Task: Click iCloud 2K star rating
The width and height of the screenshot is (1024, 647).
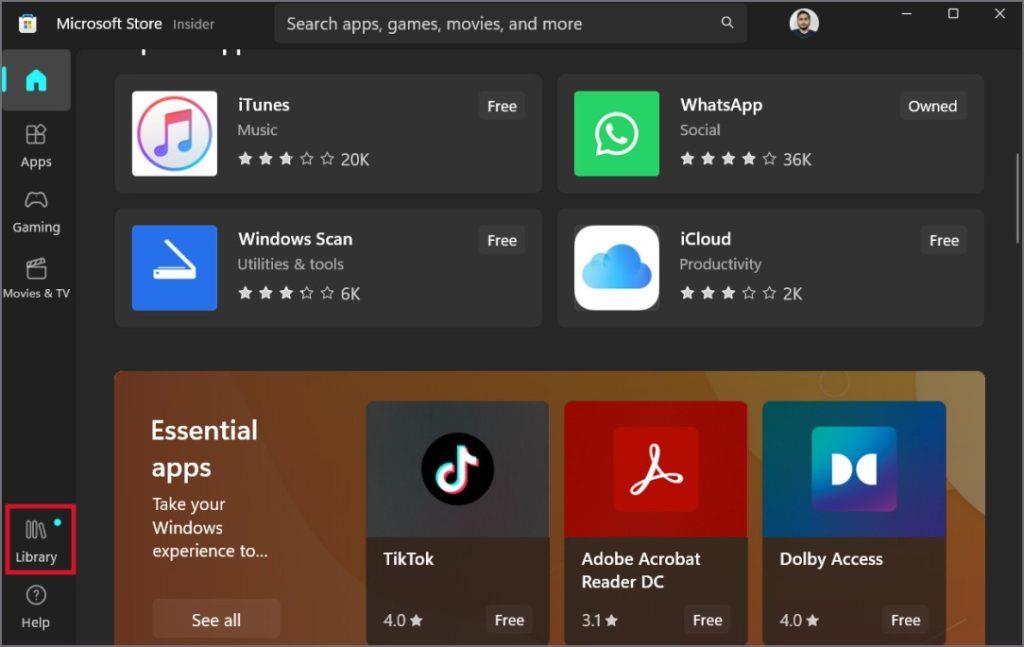Action: (741, 293)
